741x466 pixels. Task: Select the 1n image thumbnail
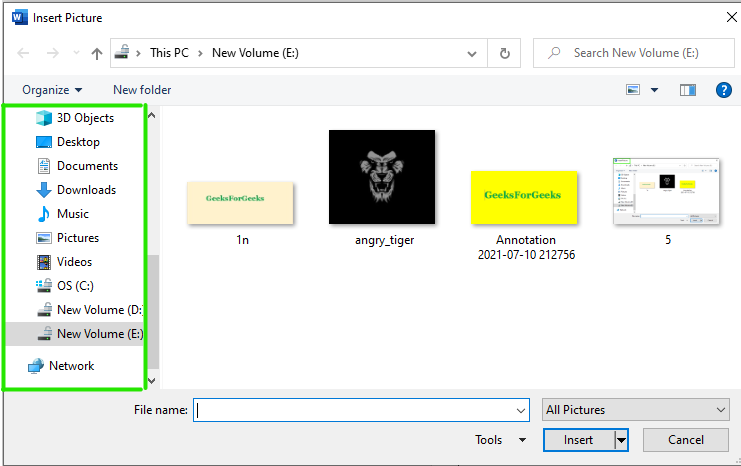240,203
